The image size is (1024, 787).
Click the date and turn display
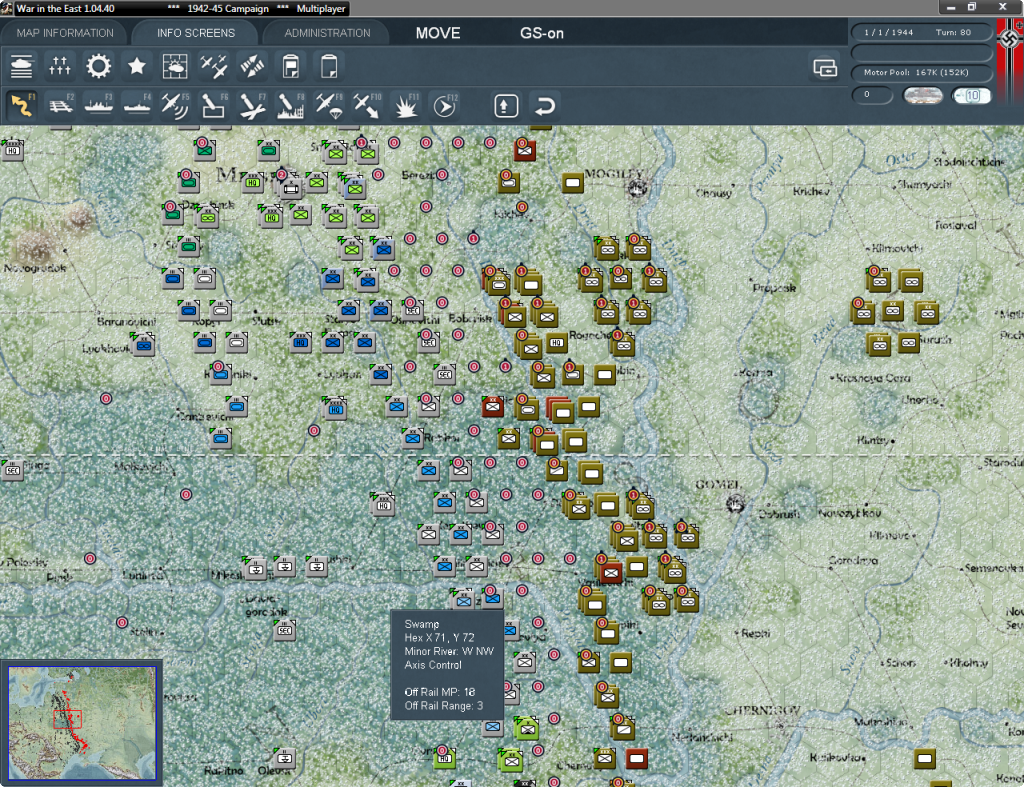click(921, 32)
